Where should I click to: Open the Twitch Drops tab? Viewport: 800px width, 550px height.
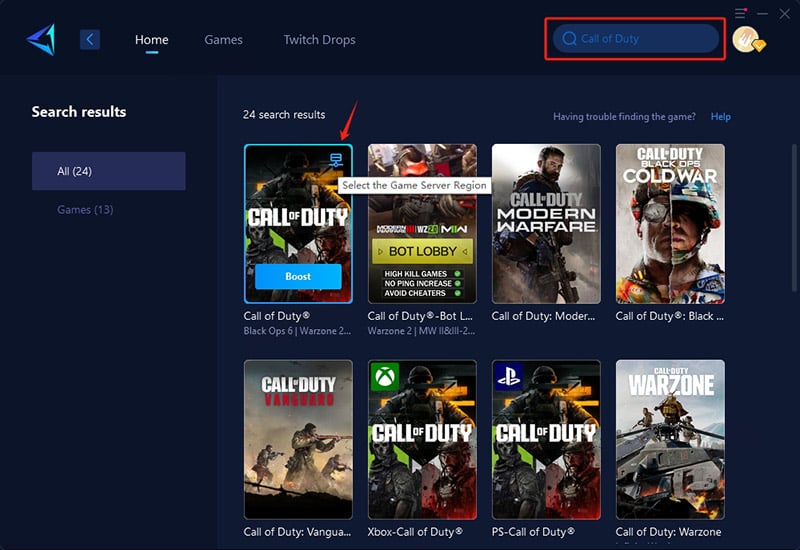pos(319,40)
